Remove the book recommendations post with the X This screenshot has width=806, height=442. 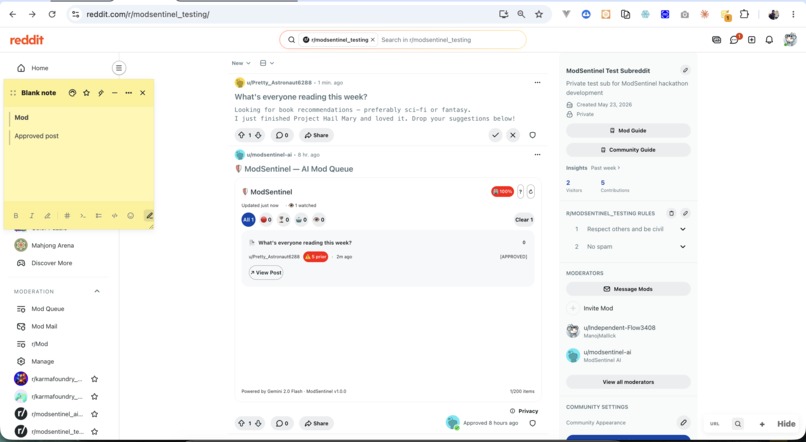pyautogui.click(x=512, y=135)
